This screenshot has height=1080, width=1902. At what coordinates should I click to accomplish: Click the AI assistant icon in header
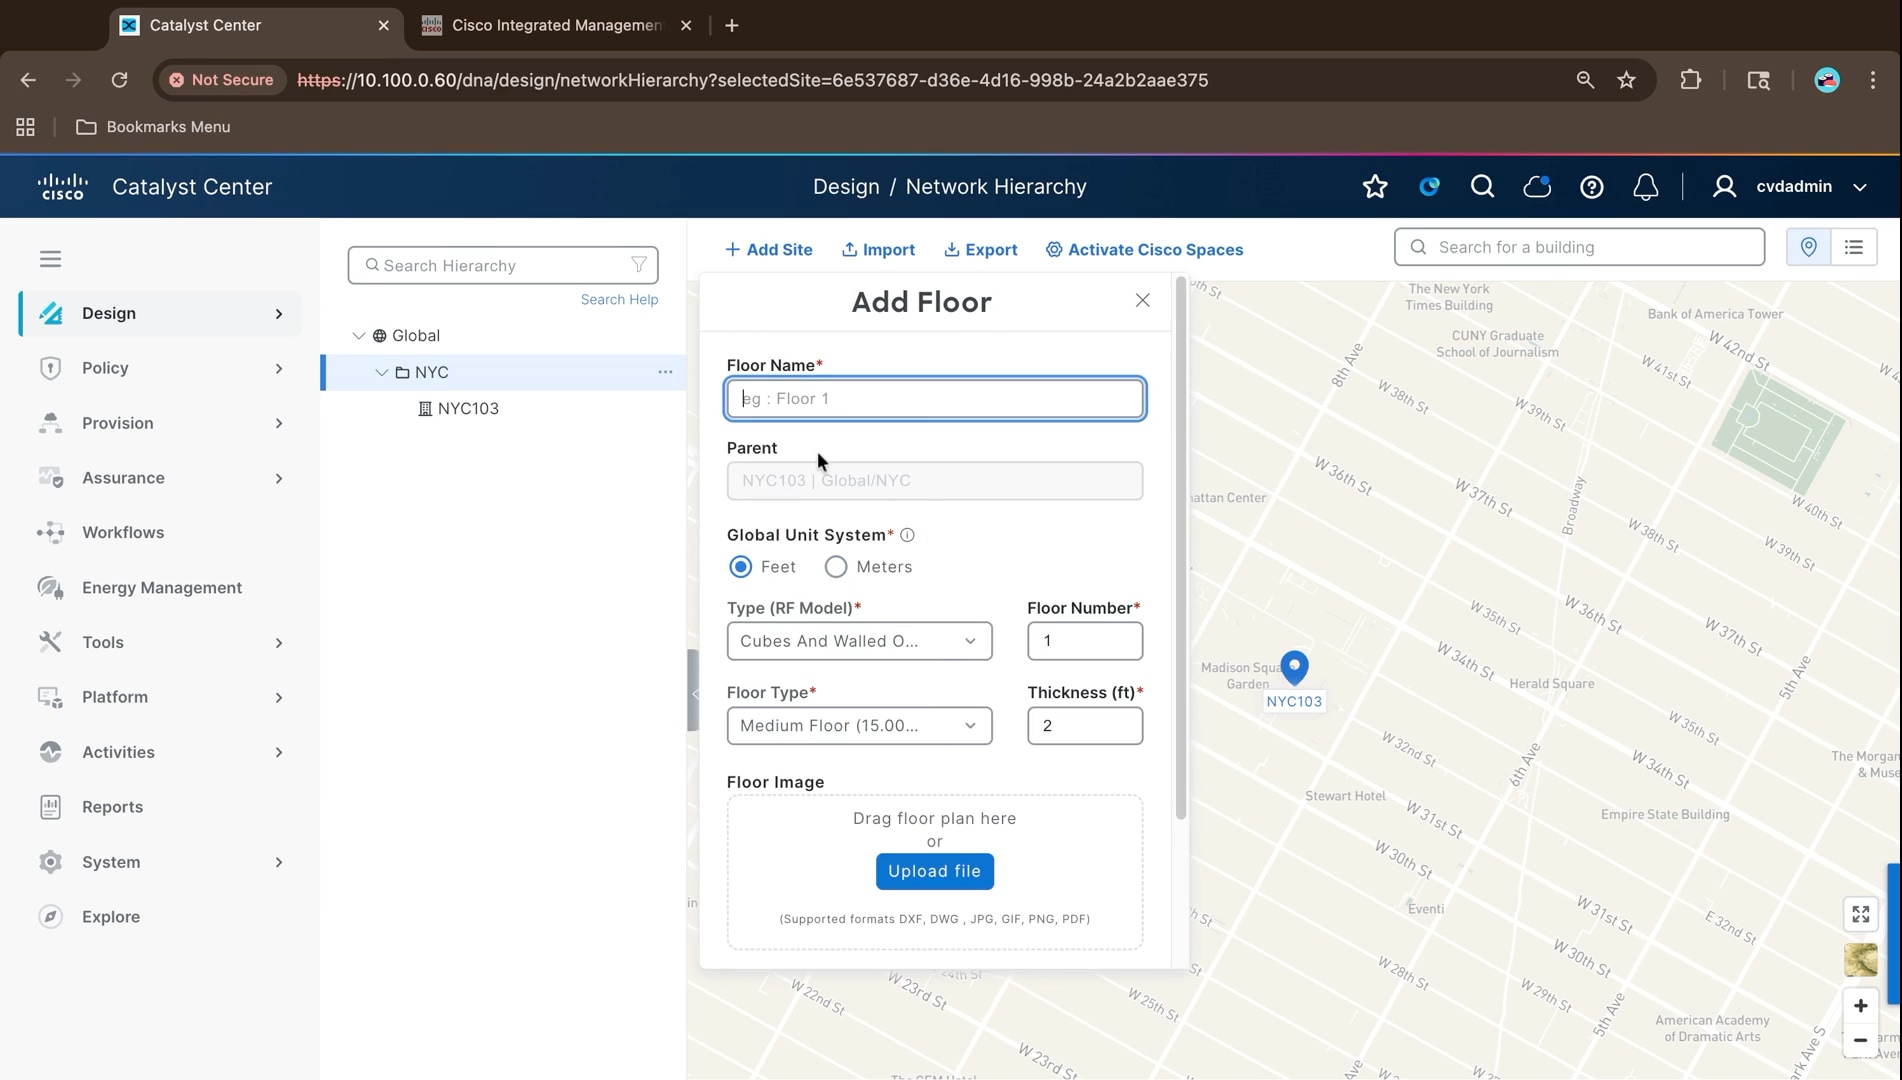(1429, 186)
